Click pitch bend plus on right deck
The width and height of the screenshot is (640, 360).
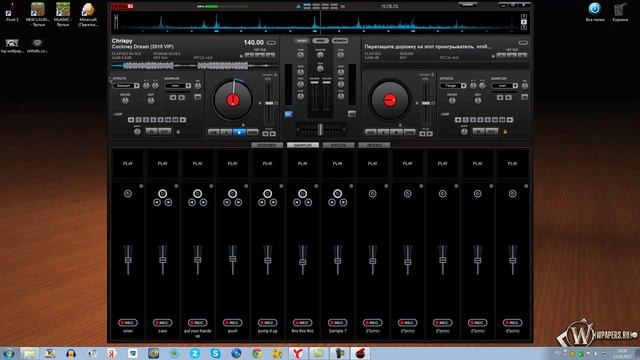[429, 134]
